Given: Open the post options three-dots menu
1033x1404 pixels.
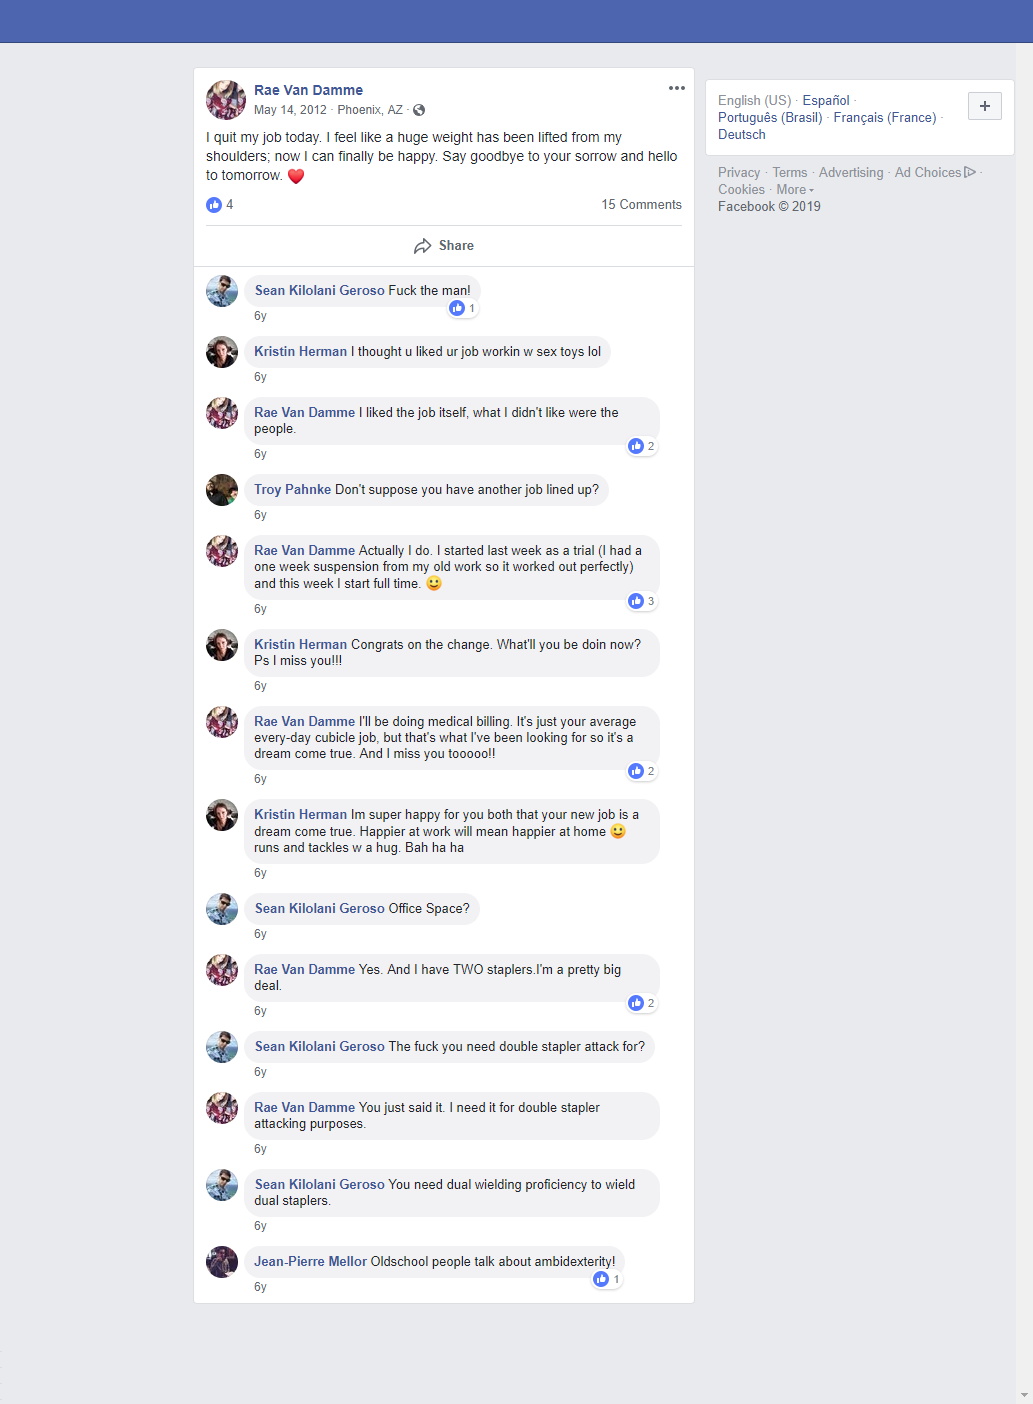Looking at the screenshot, I should pyautogui.click(x=677, y=88).
